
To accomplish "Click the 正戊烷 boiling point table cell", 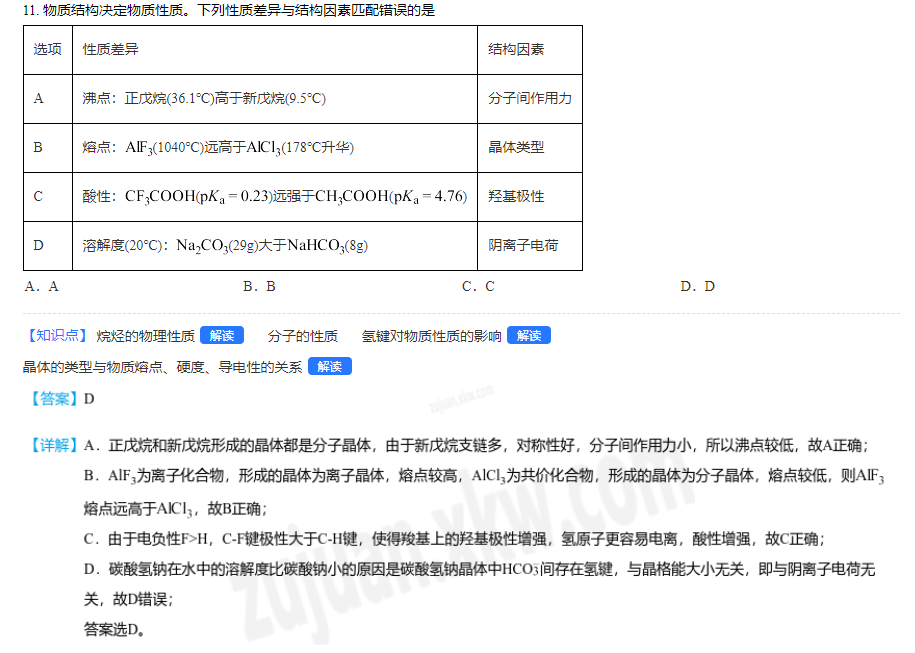I will tap(204, 99).
